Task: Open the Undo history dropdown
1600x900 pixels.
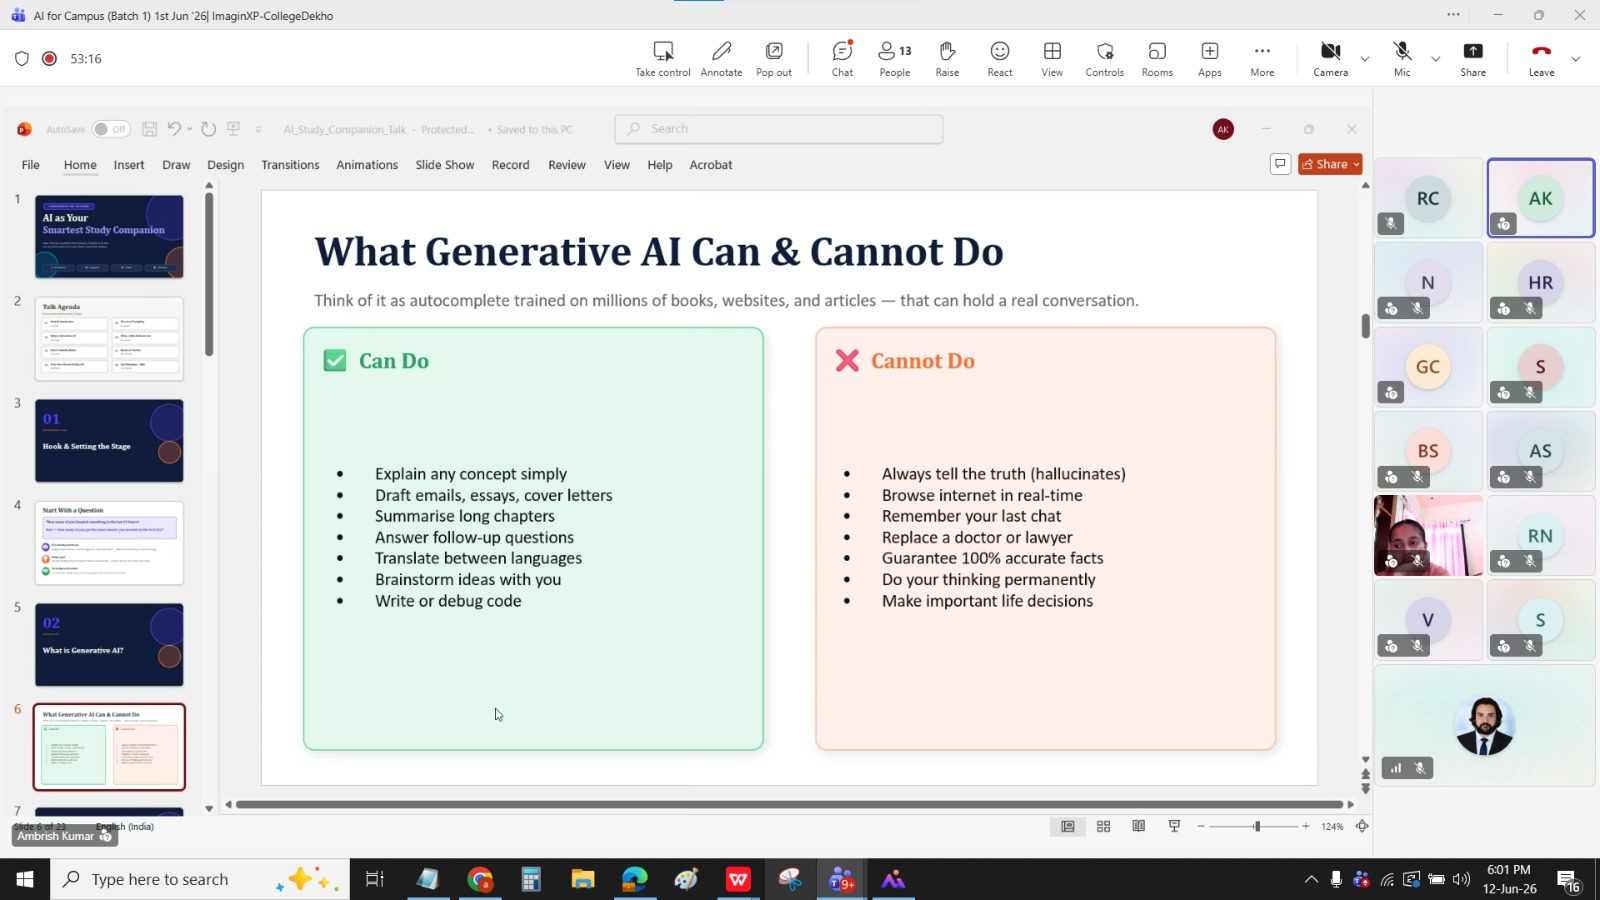Action: (x=190, y=129)
